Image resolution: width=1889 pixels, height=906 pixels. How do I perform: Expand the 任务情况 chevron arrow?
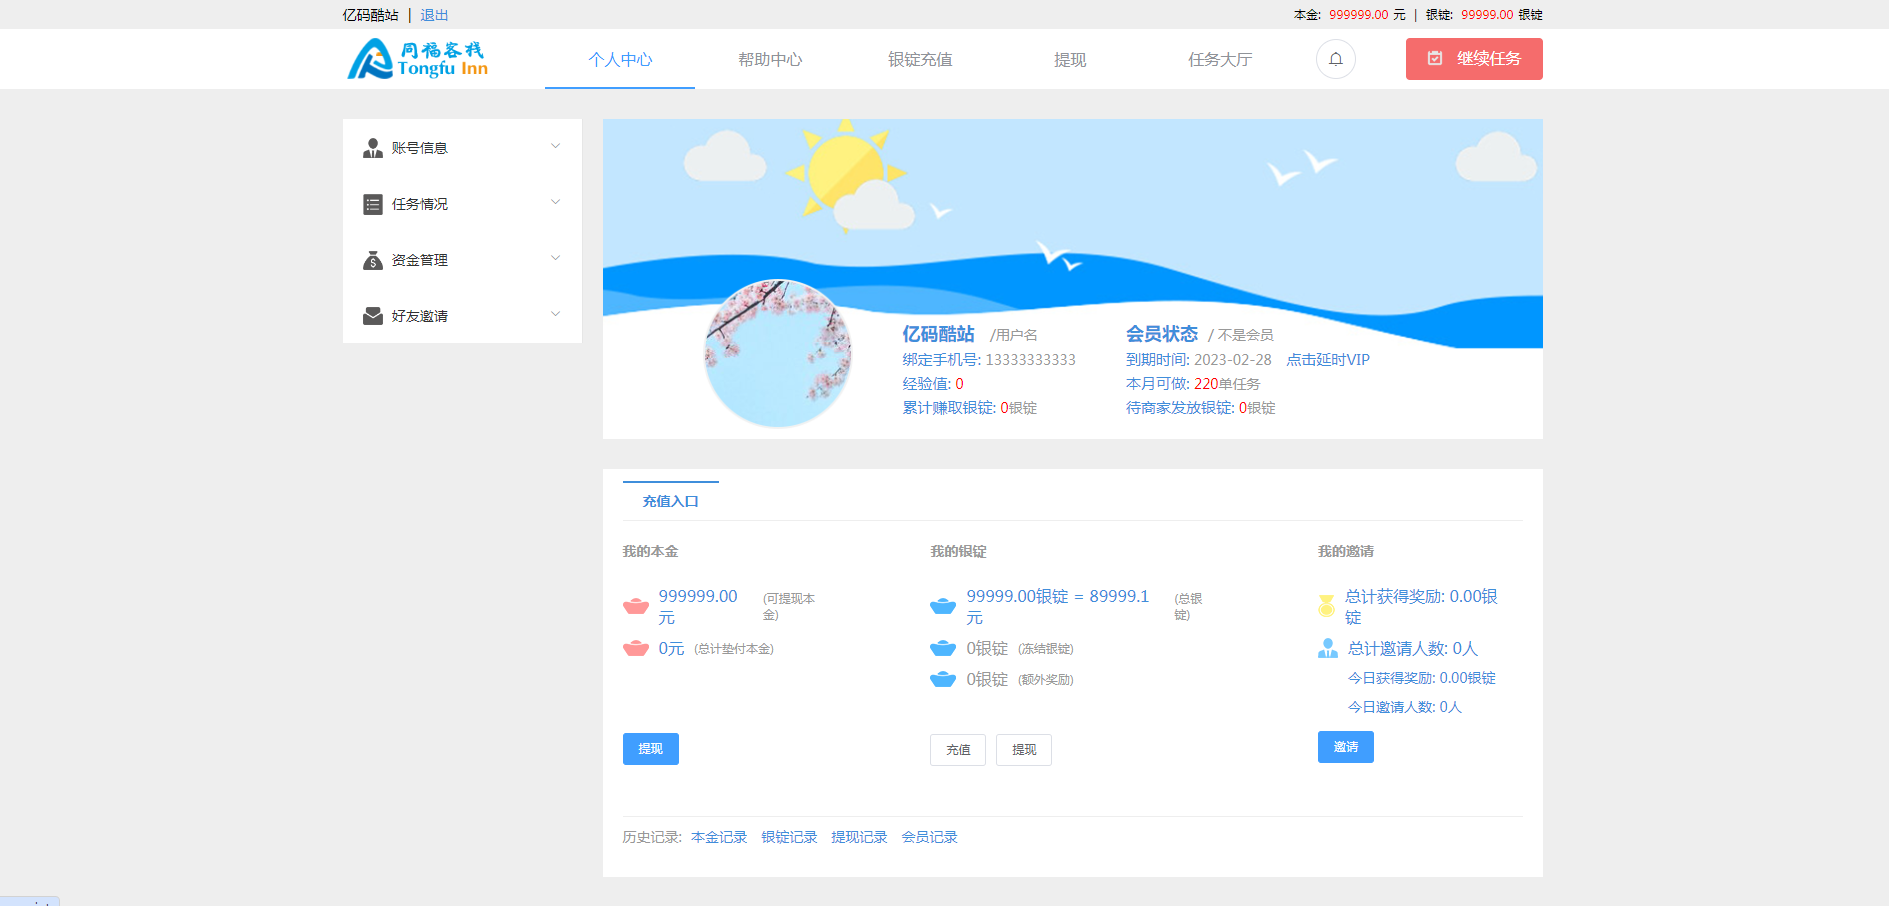pos(556,202)
